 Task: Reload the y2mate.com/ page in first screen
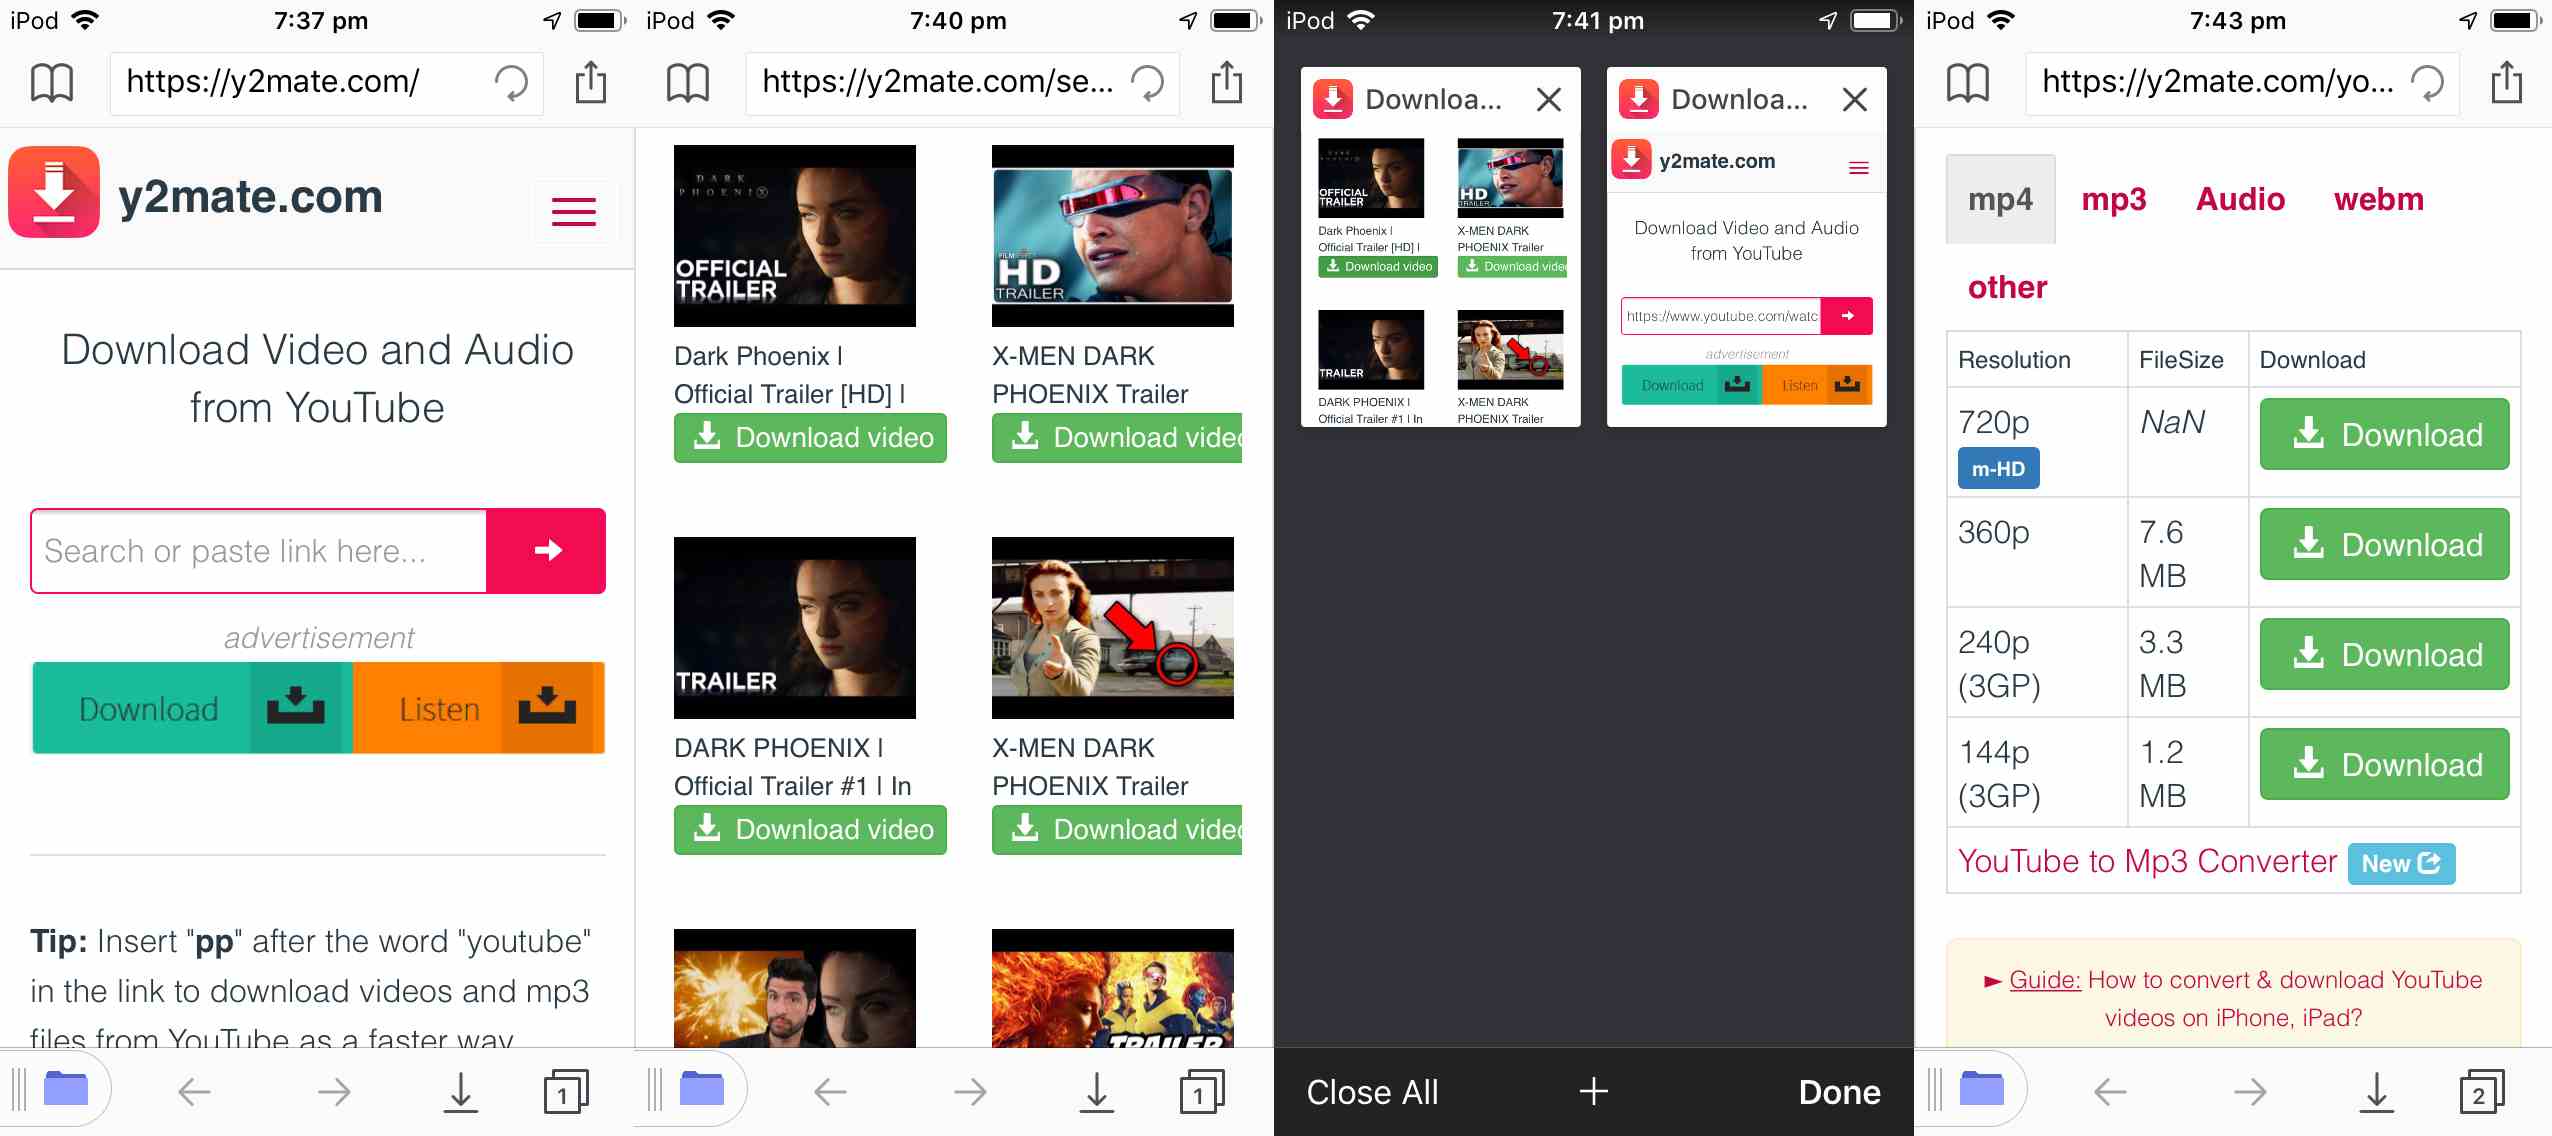[x=511, y=83]
